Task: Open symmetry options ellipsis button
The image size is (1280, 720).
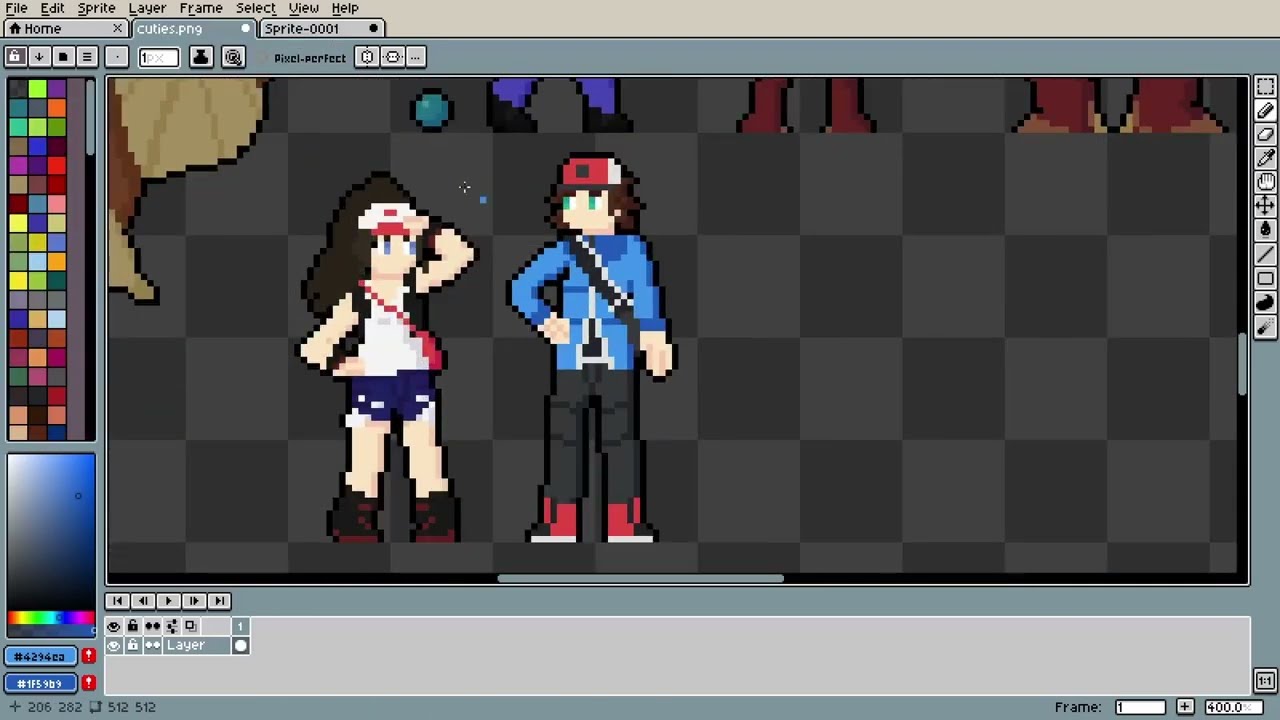Action: 416,57
